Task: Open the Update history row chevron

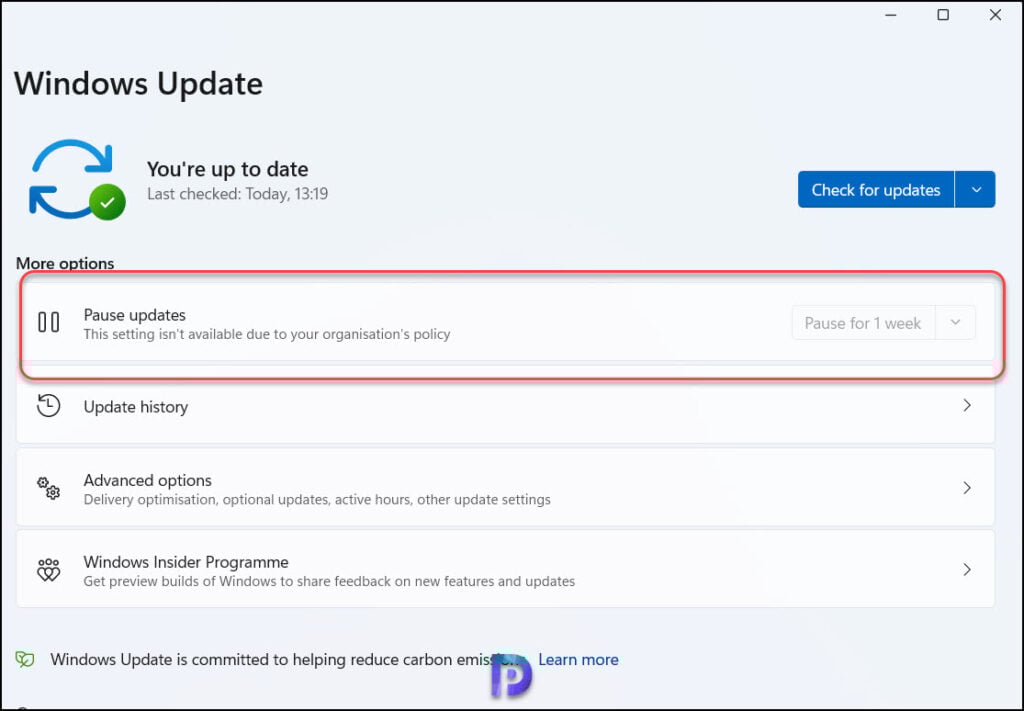Action: [967, 405]
